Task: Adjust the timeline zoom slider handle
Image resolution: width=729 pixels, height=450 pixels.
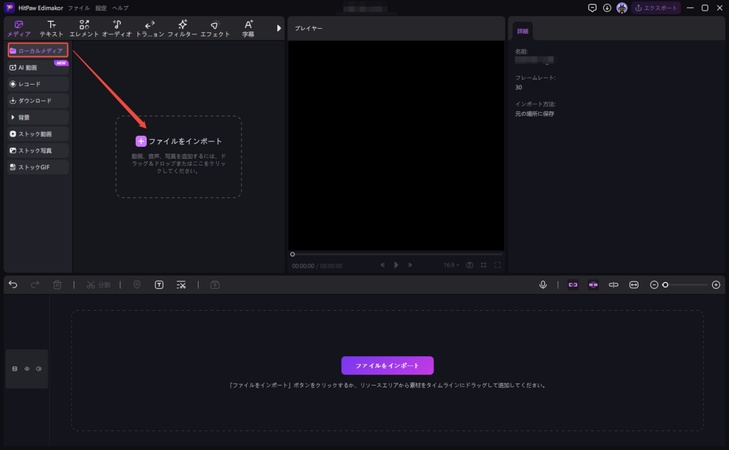Action: pyautogui.click(x=665, y=285)
